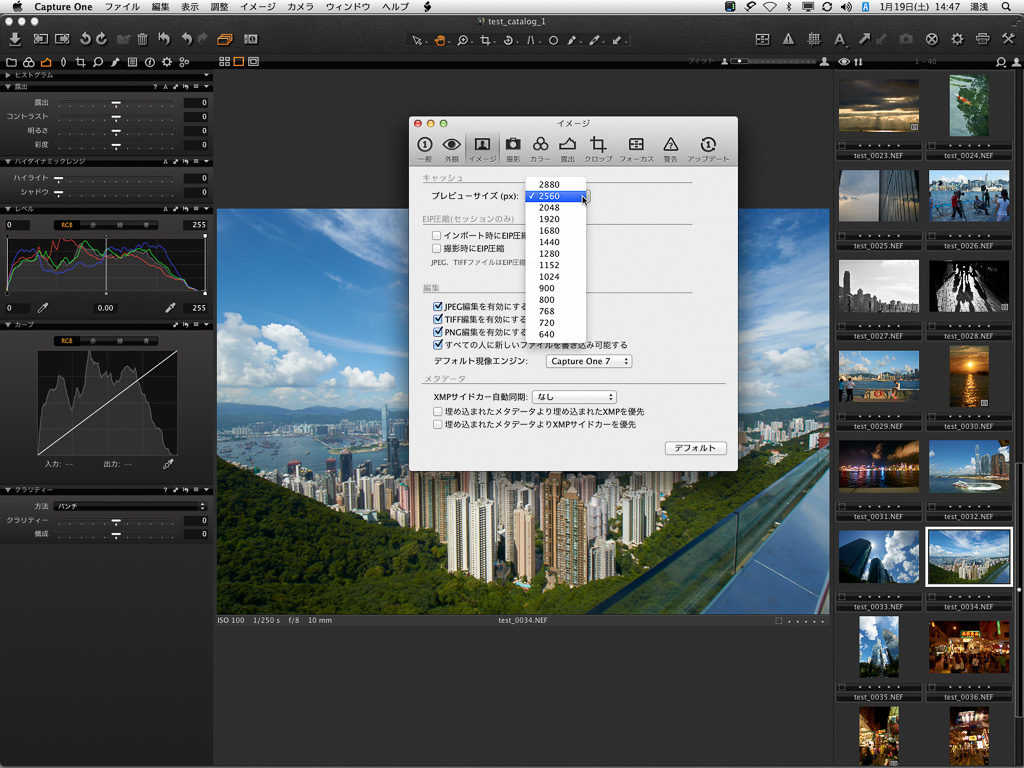Select the Pan hand cursor tool
This screenshot has width=1024, height=768.
440,40
